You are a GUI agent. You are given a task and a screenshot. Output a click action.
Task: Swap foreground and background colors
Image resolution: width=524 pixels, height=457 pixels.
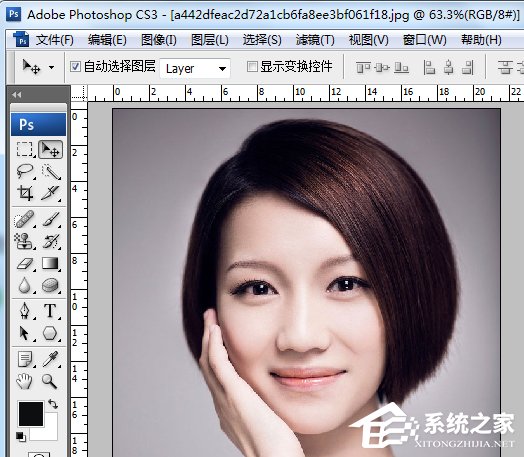point(53,404)
